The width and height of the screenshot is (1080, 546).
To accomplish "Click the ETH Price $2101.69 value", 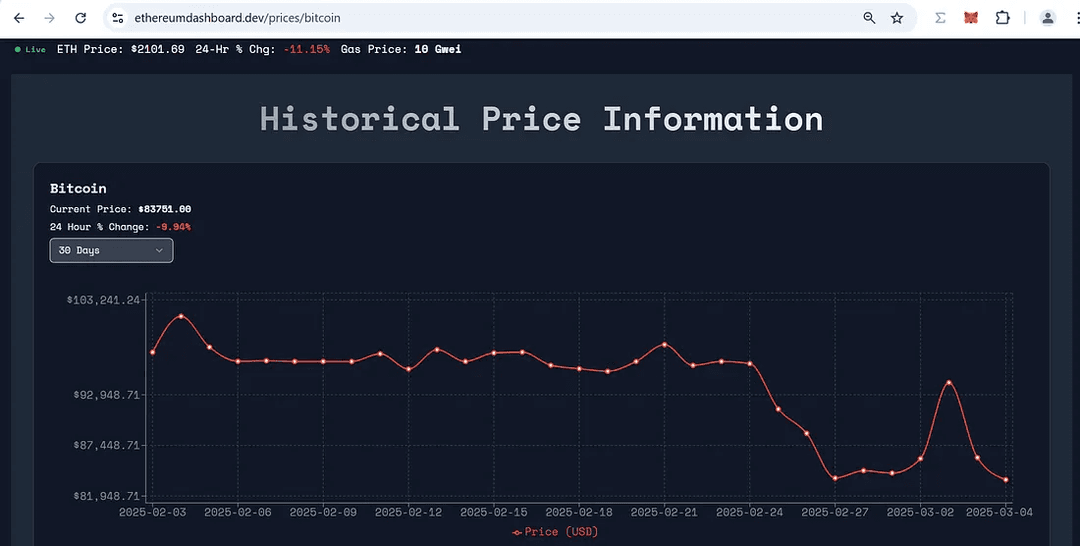I will [158, 50].
